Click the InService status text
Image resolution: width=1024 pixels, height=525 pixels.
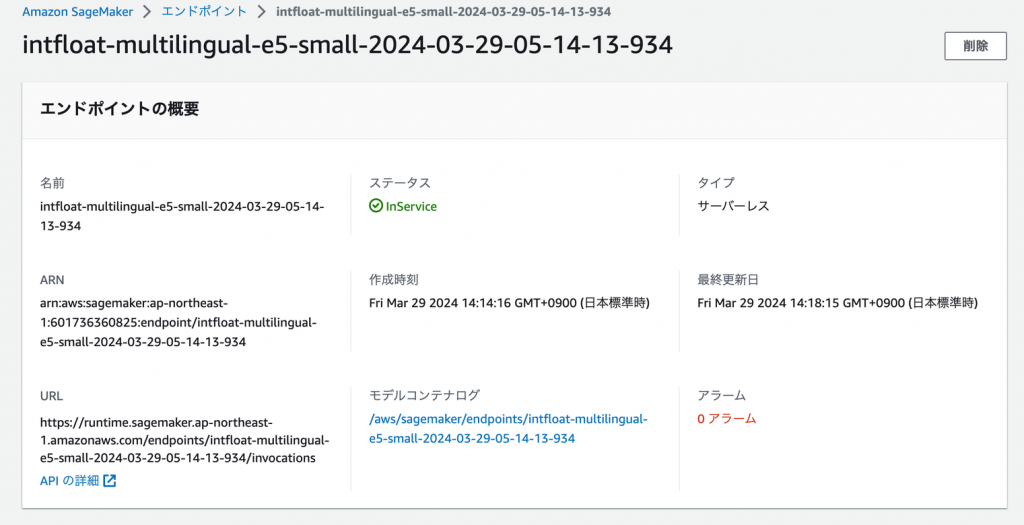pos(411,206)
